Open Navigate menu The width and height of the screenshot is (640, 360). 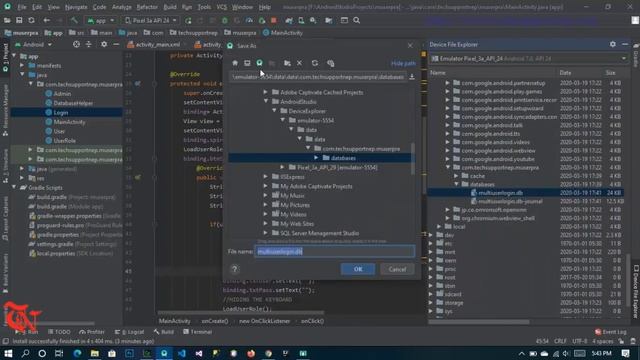(76, 7)
